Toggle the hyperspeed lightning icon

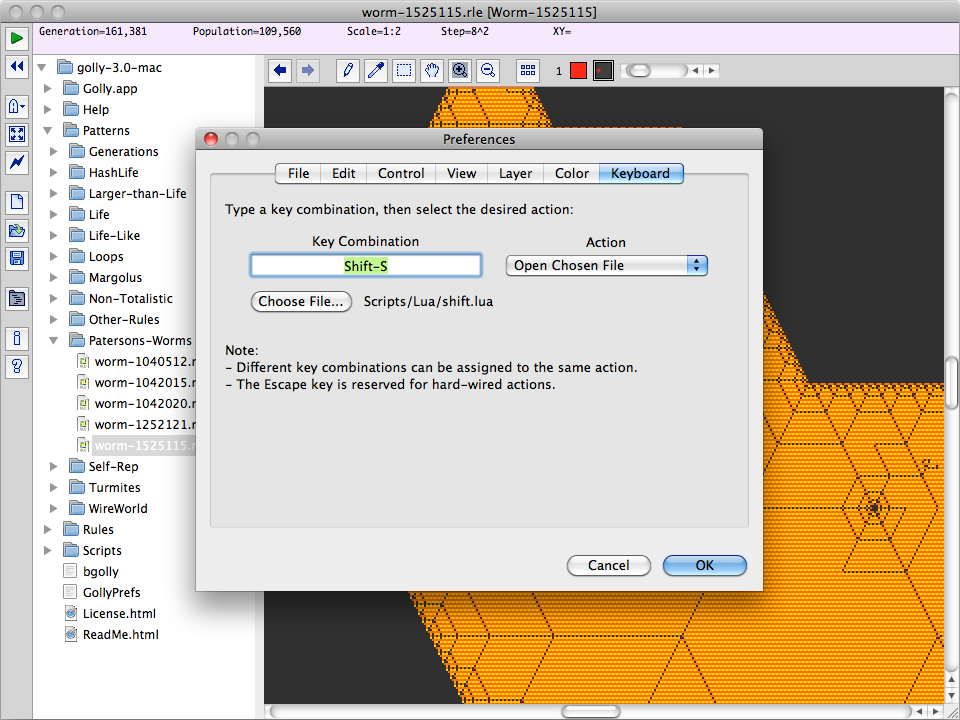pos(17,162)
